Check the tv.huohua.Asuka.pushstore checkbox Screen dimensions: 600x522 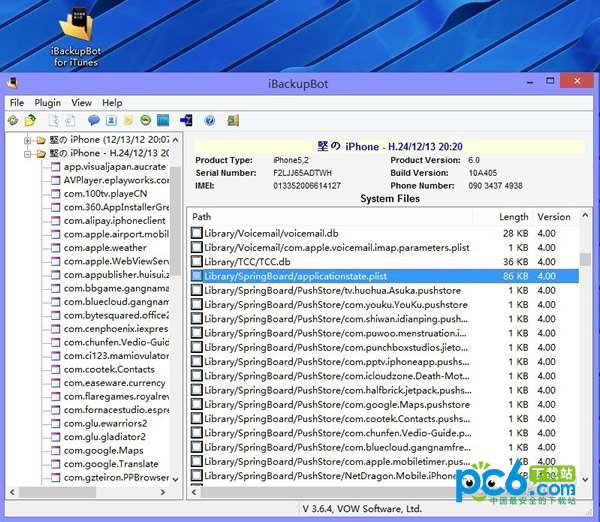pyautogui.click(x=197, y=290)
